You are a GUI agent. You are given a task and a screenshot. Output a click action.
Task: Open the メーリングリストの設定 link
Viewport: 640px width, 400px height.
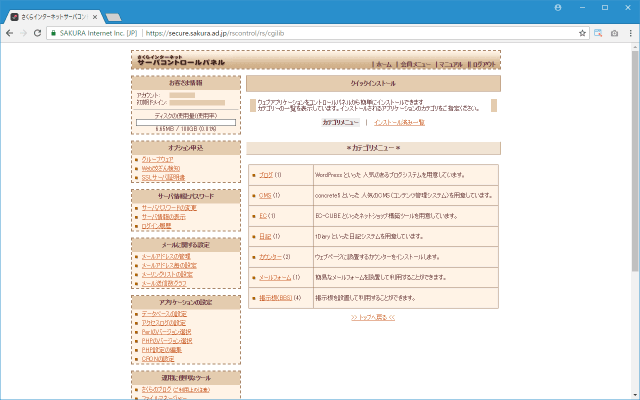pyautogui.click(x=167, y=274)
